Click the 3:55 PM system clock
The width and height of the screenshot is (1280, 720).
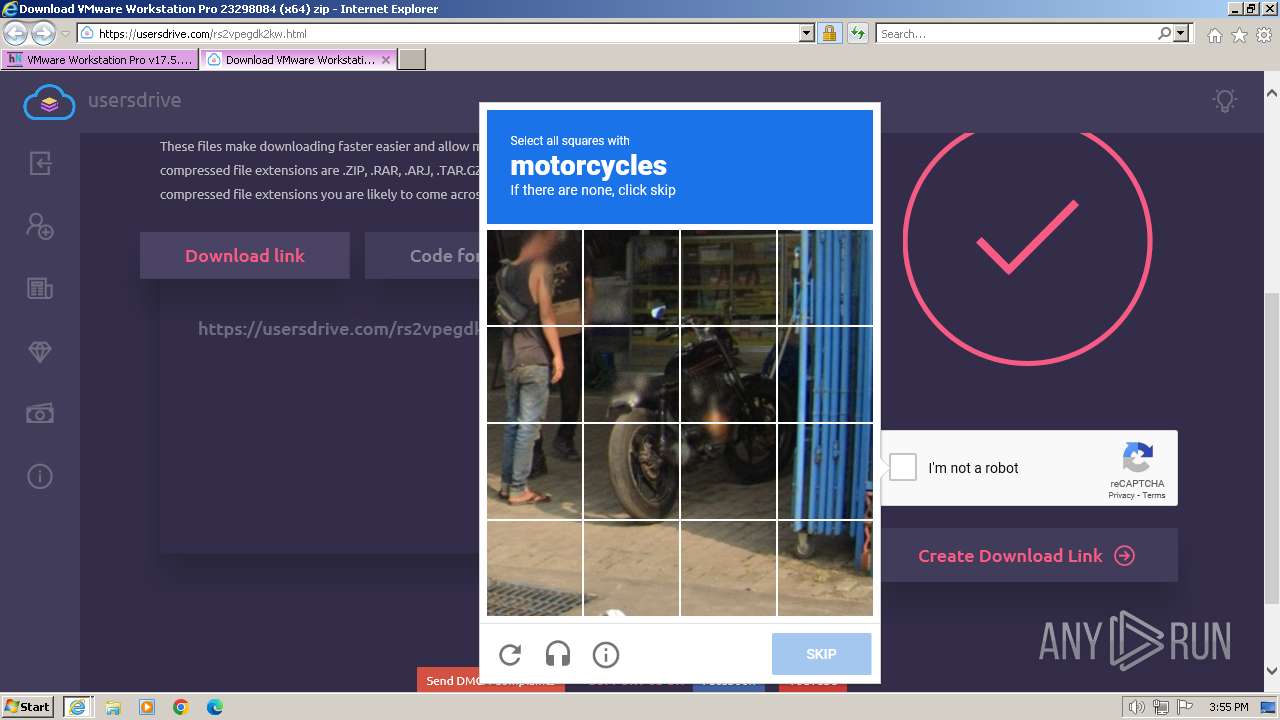(x=1228, y=707)
